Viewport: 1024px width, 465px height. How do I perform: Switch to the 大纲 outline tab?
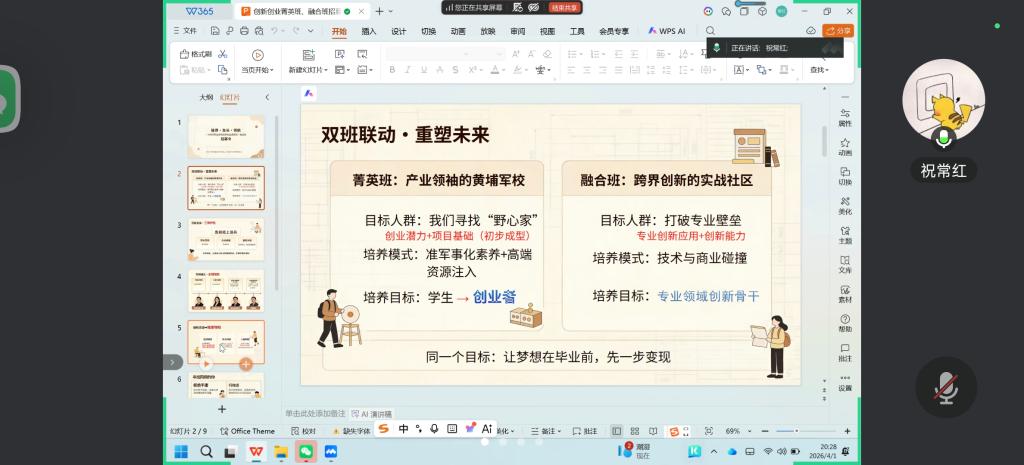[x=205, y=97]
